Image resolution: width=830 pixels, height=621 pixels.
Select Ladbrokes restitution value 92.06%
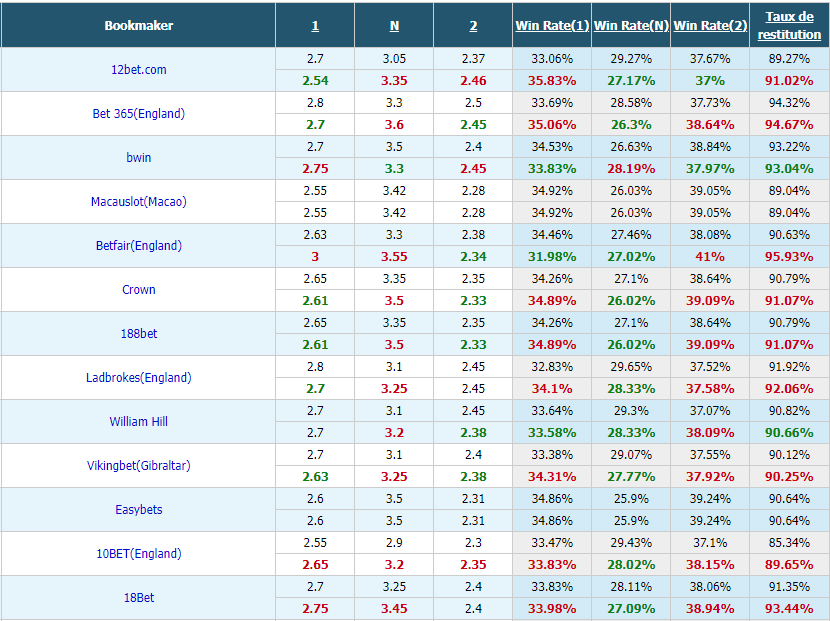point(789,389)
